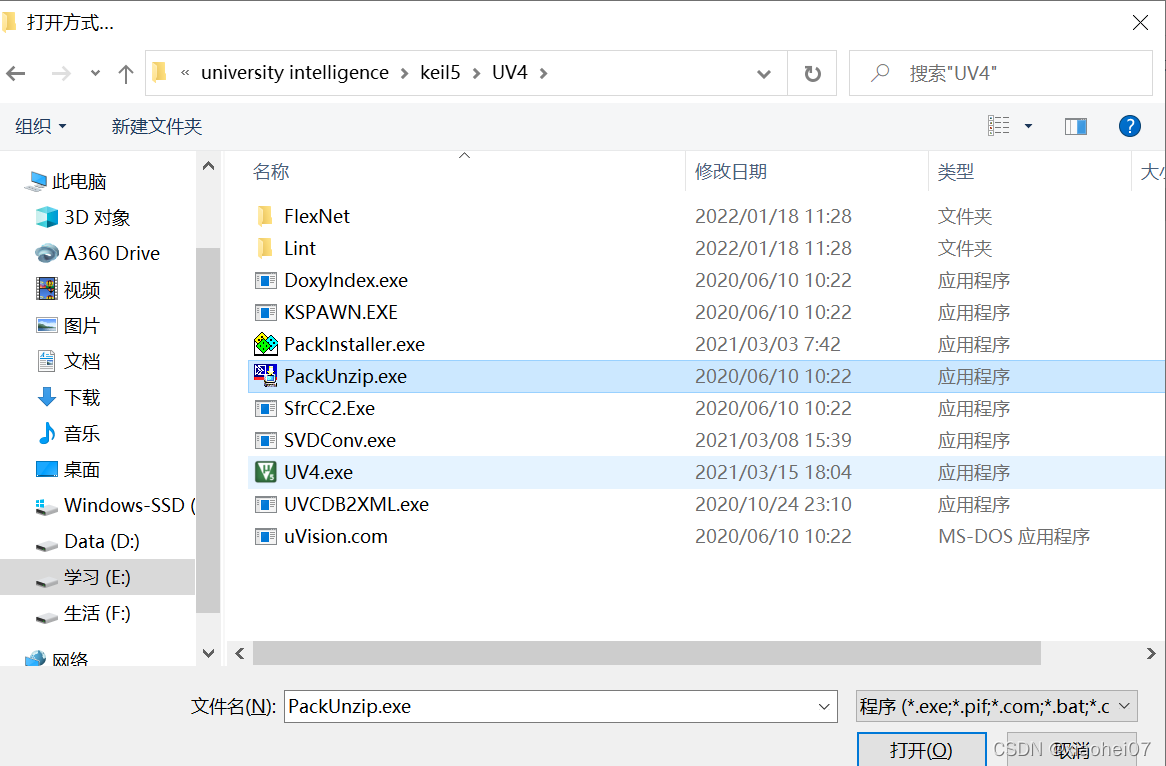Image resolution: width=1166 pixels, height=766 pixels.
Task: Click the Back navigation arrow
Action: coord(16,74)
